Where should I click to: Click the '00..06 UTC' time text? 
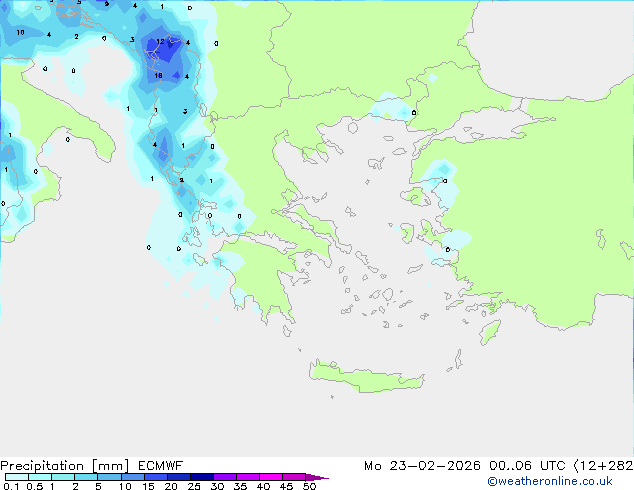click(x=527, y=466)
